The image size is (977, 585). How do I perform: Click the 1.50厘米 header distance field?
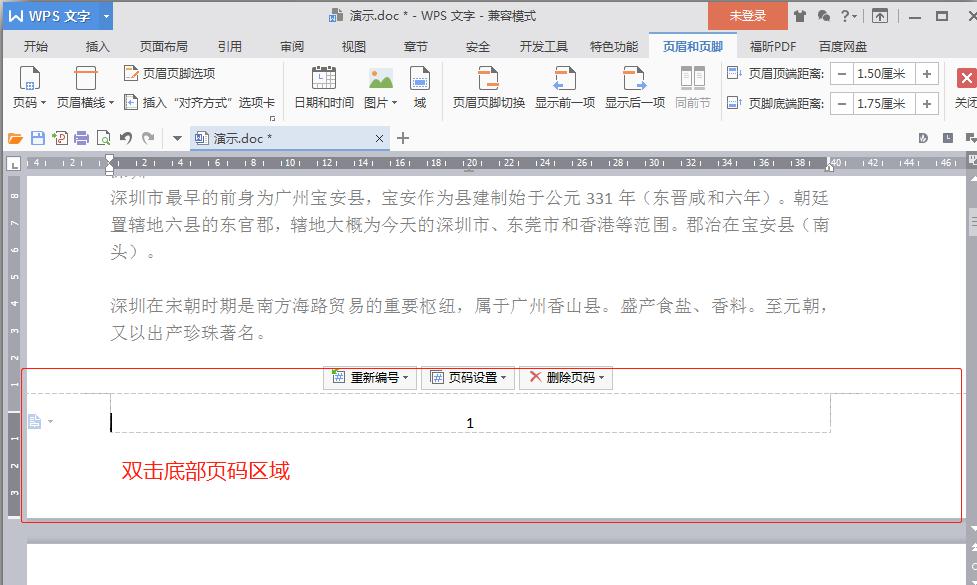(x=884, y=74)
